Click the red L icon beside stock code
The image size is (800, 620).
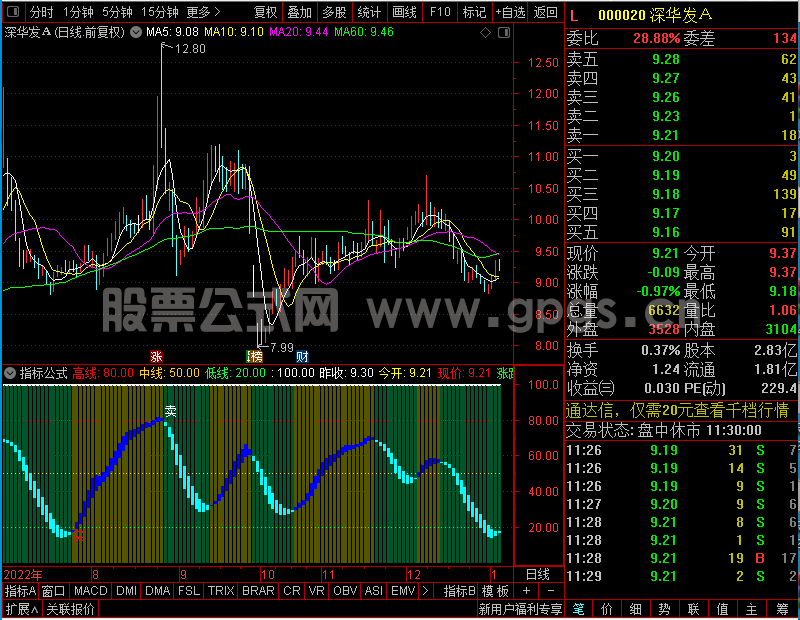coord(574,16)
